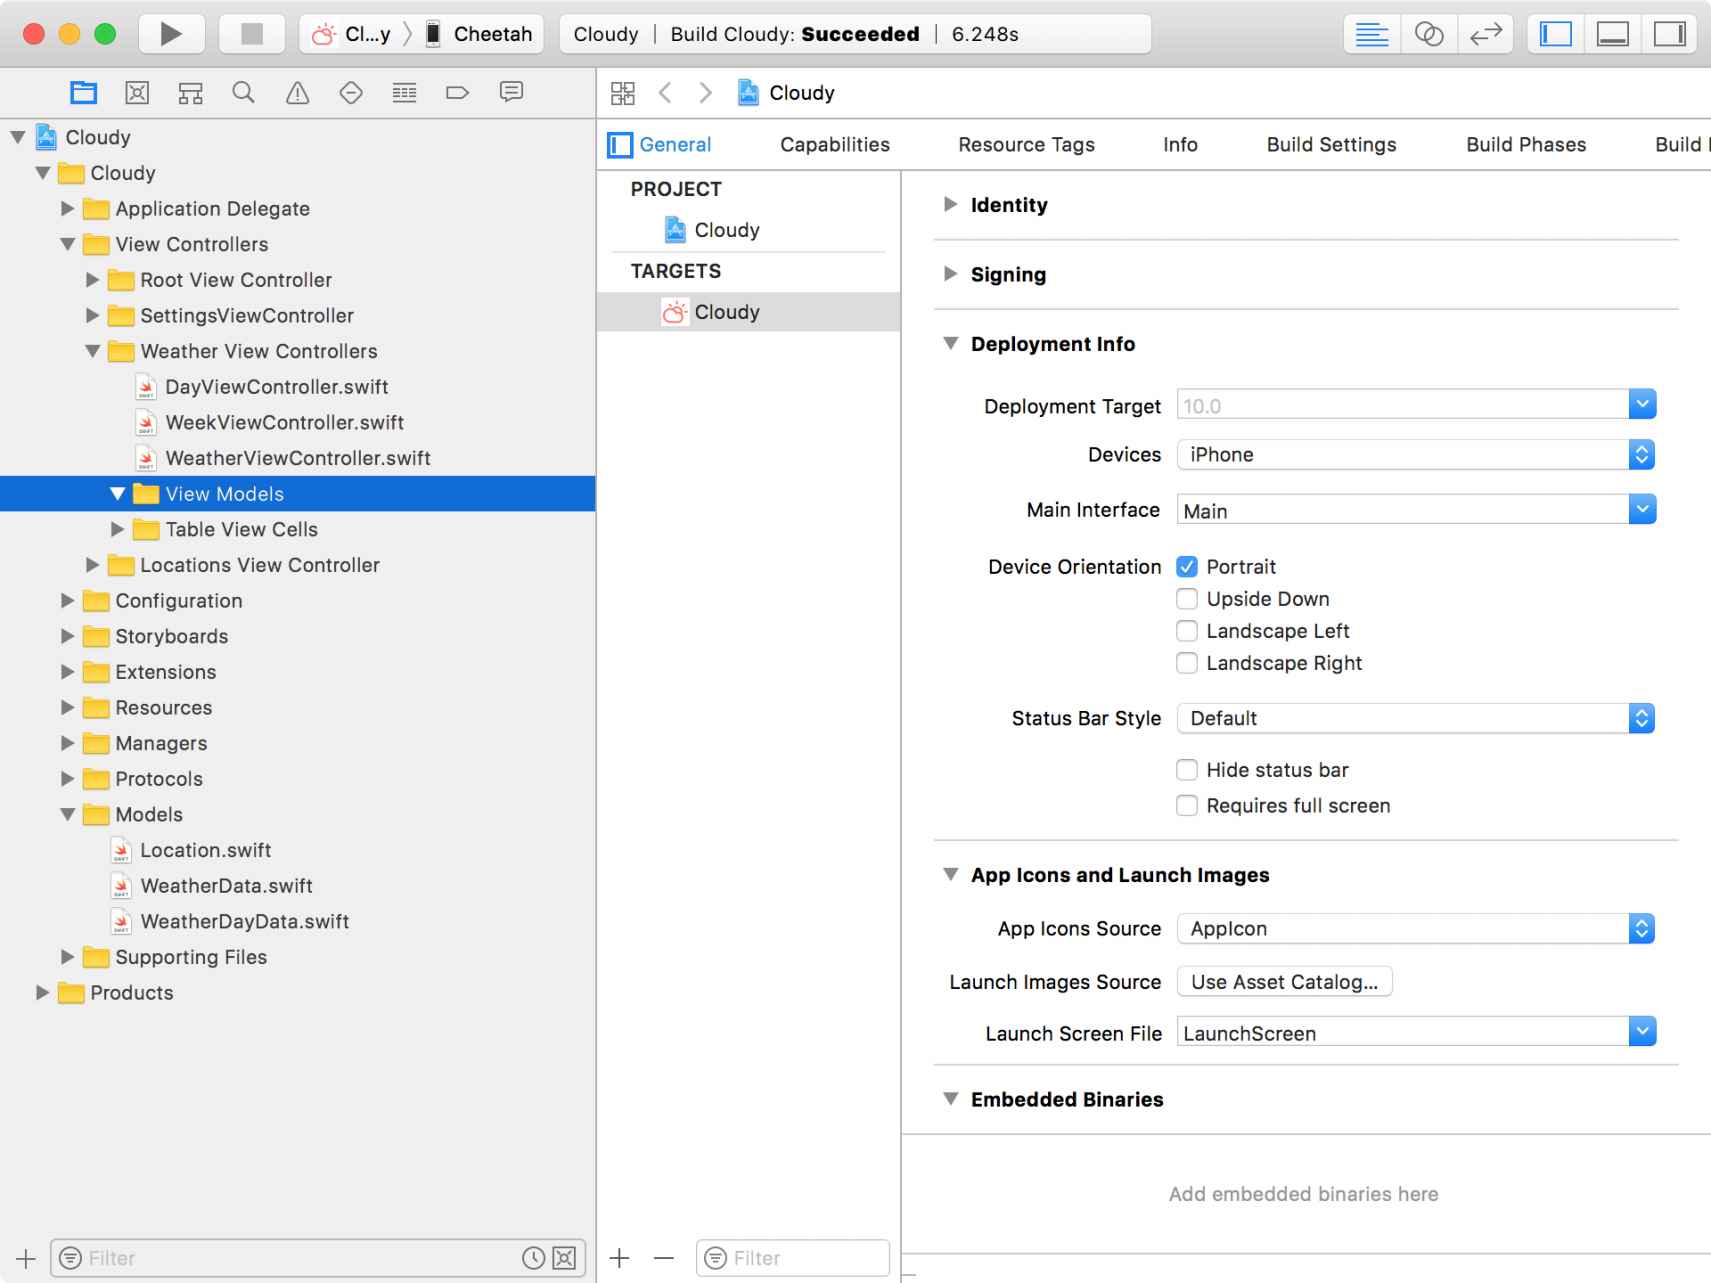Remove the selected target
The height and width of the screenshot is (1283, 1711).
tap(664, 1258)
